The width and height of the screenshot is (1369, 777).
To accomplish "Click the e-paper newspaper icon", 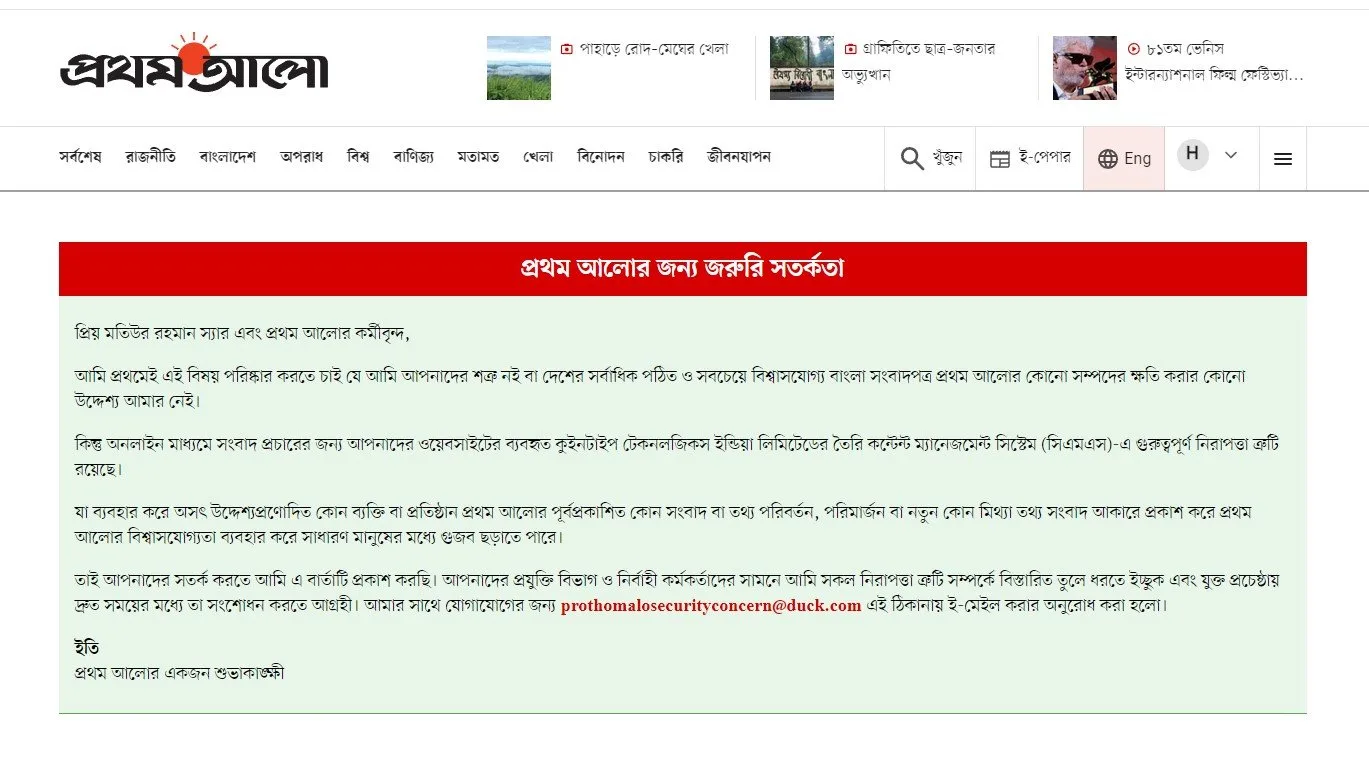I will tap(999, 159).
